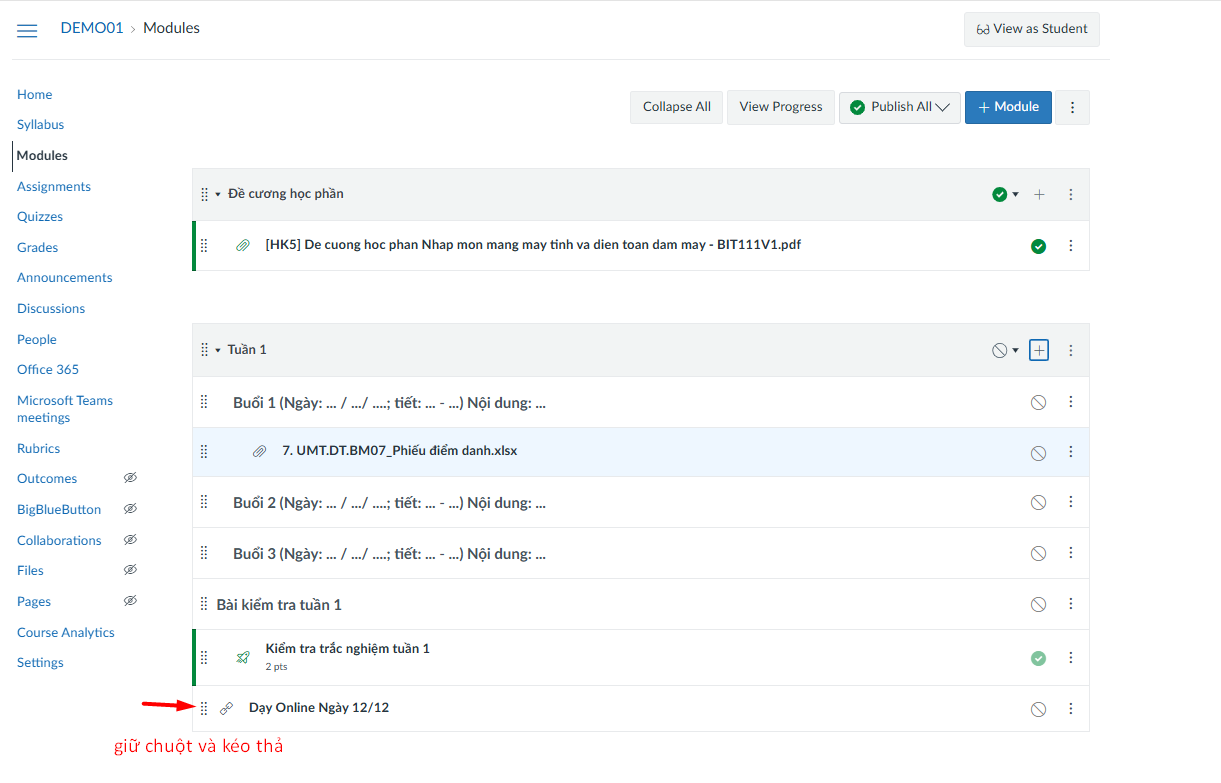The image size is (1221, 783).
Task: Publish the Buổi 1 unpublished item
Action: 1038,402
